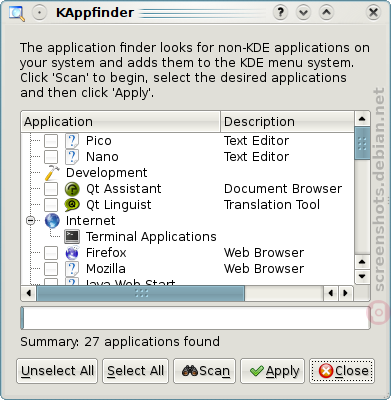Enable the Qt Assistant checkbox
The width and height of the screenshot is (391, 400).
pyautogui.click(x=51, y=189)
